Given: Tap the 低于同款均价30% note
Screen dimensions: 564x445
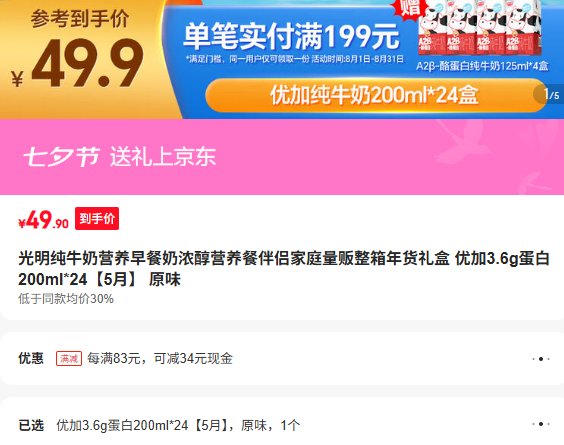Looking at the screenshot, I should click(66, 299).
